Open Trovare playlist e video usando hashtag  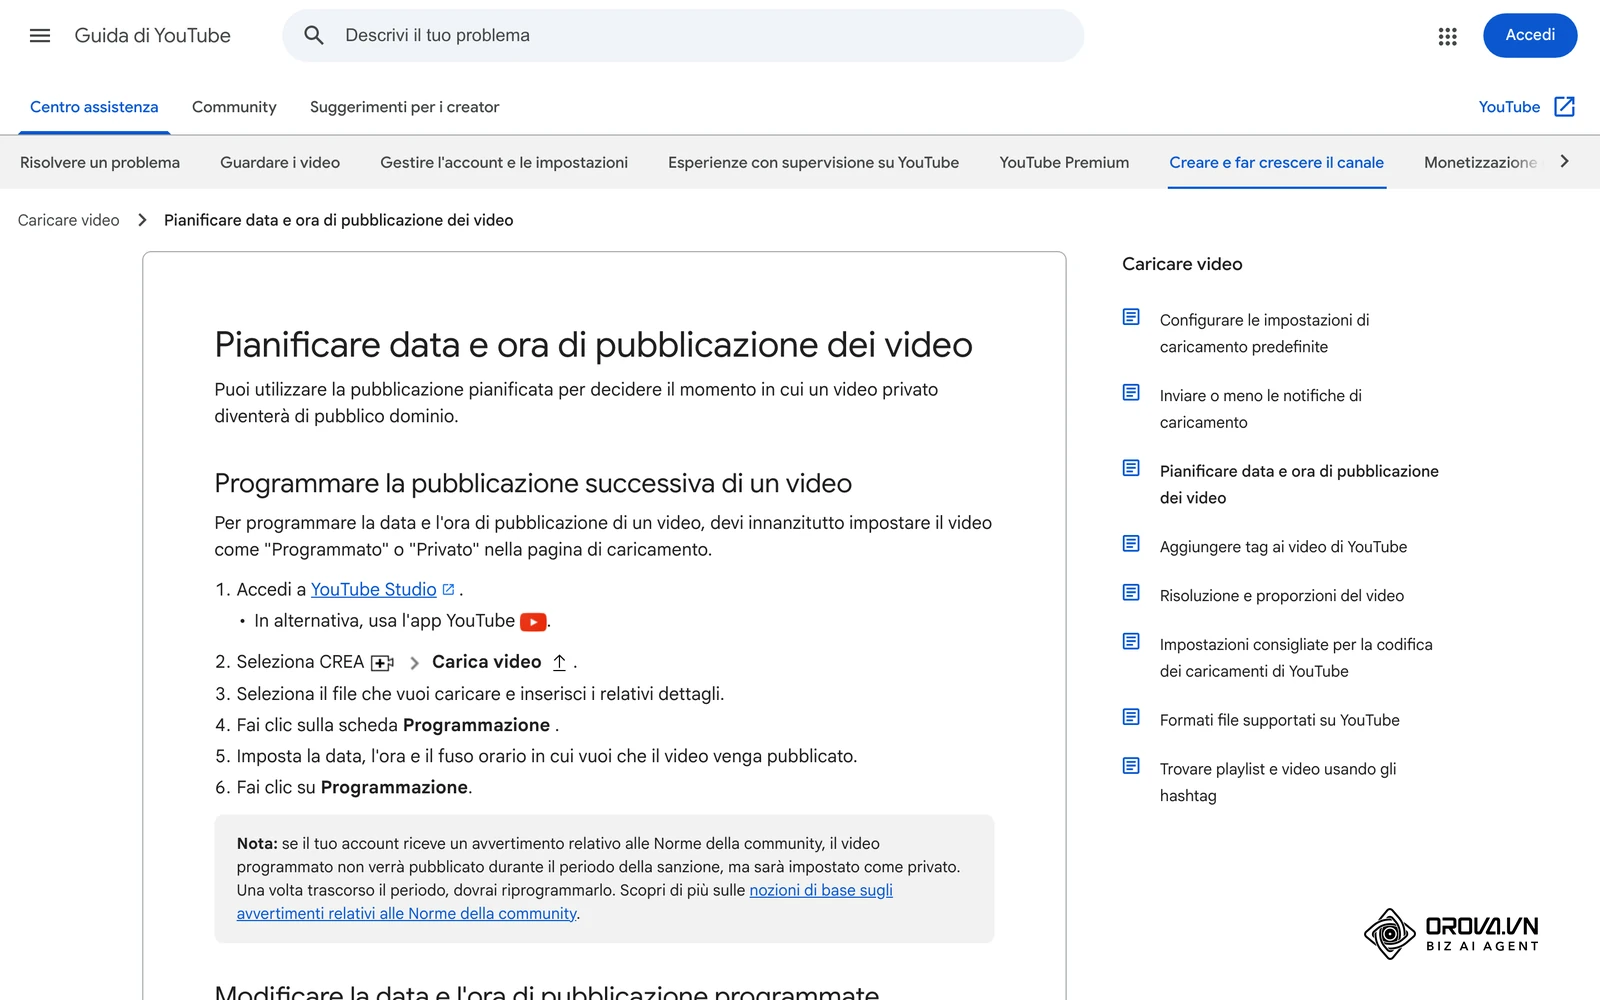(1277, 782)
